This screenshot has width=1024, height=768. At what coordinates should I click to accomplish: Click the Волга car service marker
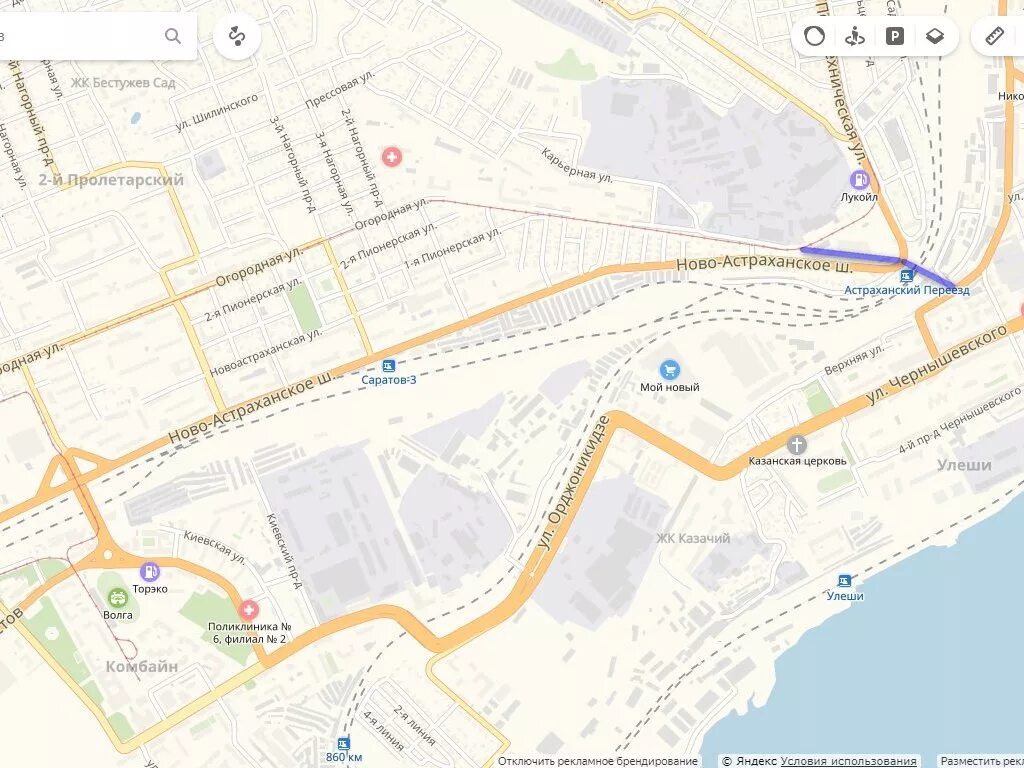pyautogui.click(x=118, y=598)
